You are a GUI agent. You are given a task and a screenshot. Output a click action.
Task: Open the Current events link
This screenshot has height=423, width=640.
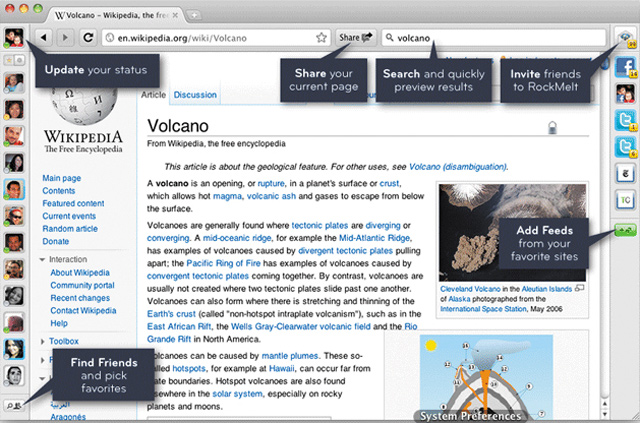(69, 216)
